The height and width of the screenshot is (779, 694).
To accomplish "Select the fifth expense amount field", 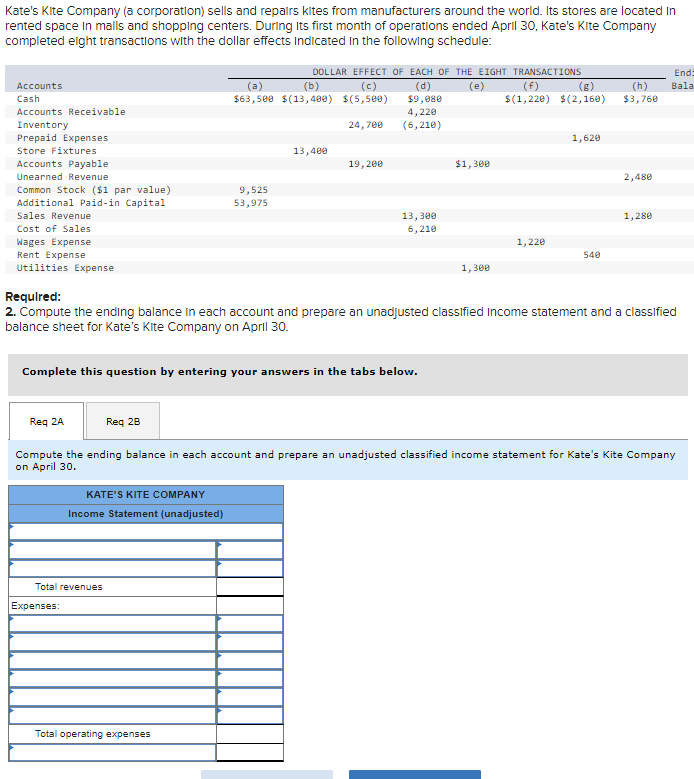I will [x=250, y=697].
